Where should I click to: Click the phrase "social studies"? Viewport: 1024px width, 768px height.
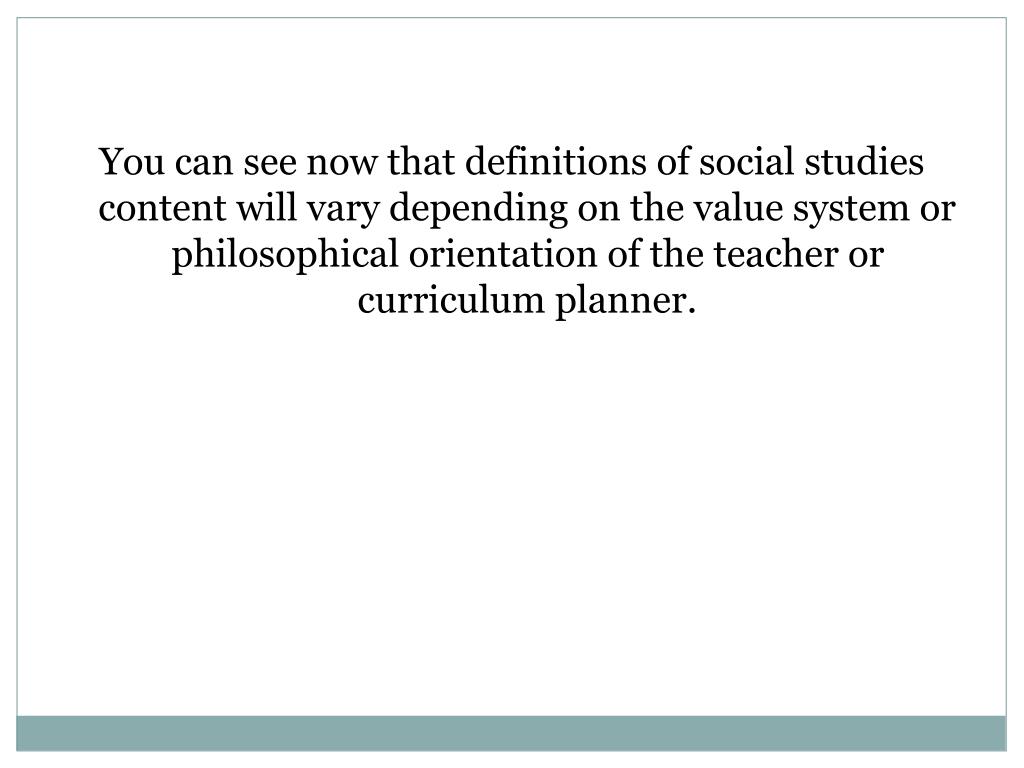point(812,162)
